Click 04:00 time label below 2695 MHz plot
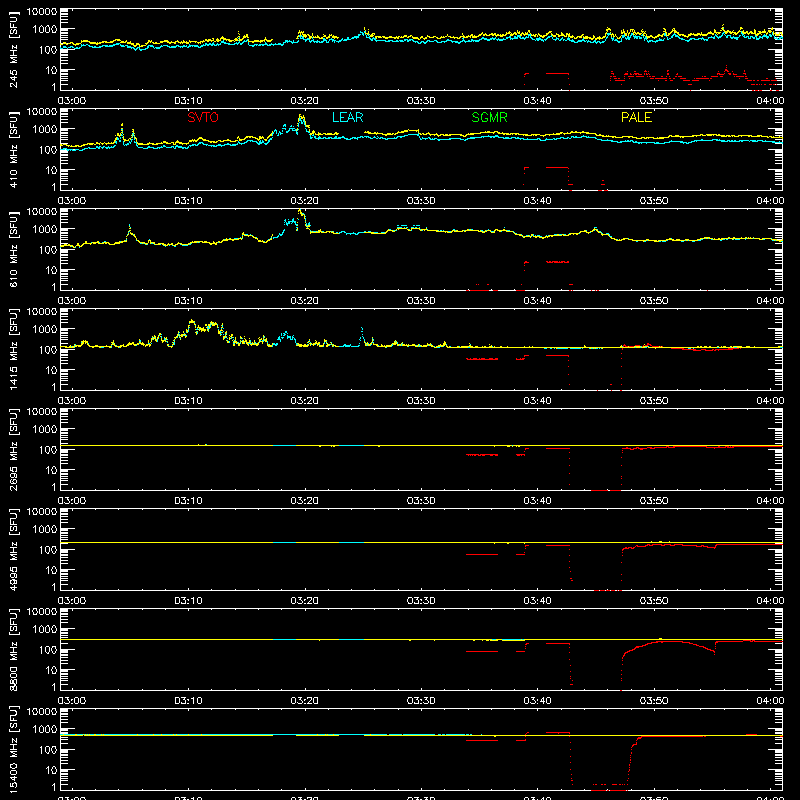Screen dimensions: 800x800 (x=770, y=501)
